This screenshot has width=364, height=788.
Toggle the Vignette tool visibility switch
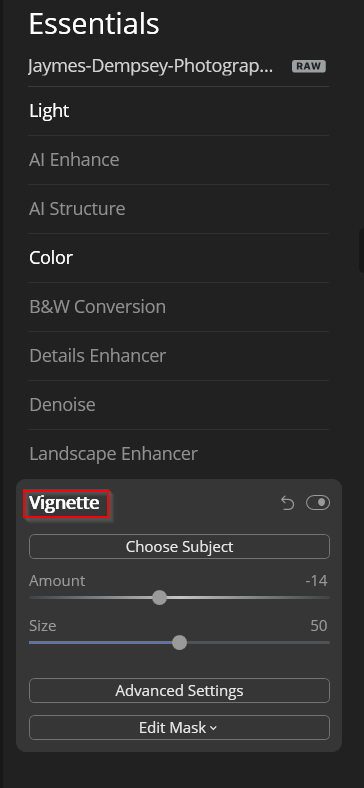pyautogui.click(x=318, y=503)
